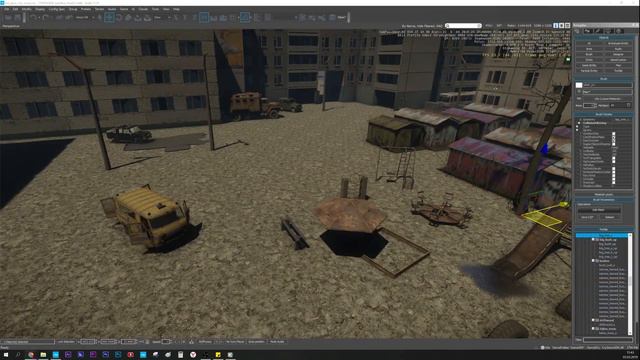The height and width of the screenshot is (360, 640).
Task: Toggle the RecvWind checkbox
Action: 613,176
